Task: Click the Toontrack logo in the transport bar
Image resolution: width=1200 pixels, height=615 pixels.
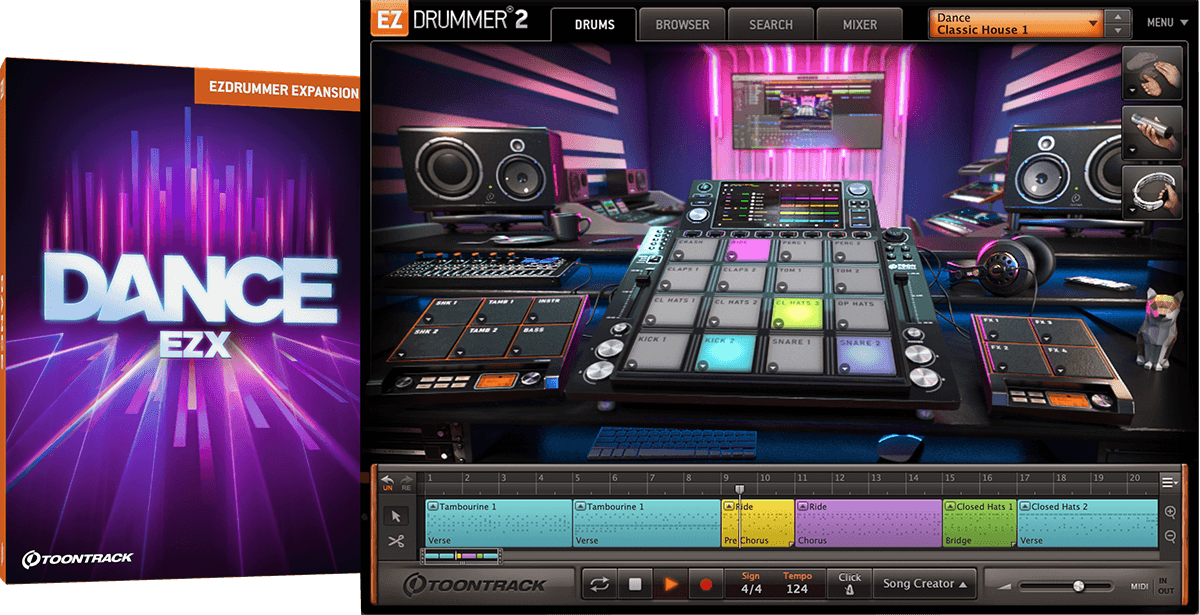Action: (x=475, y=585)
